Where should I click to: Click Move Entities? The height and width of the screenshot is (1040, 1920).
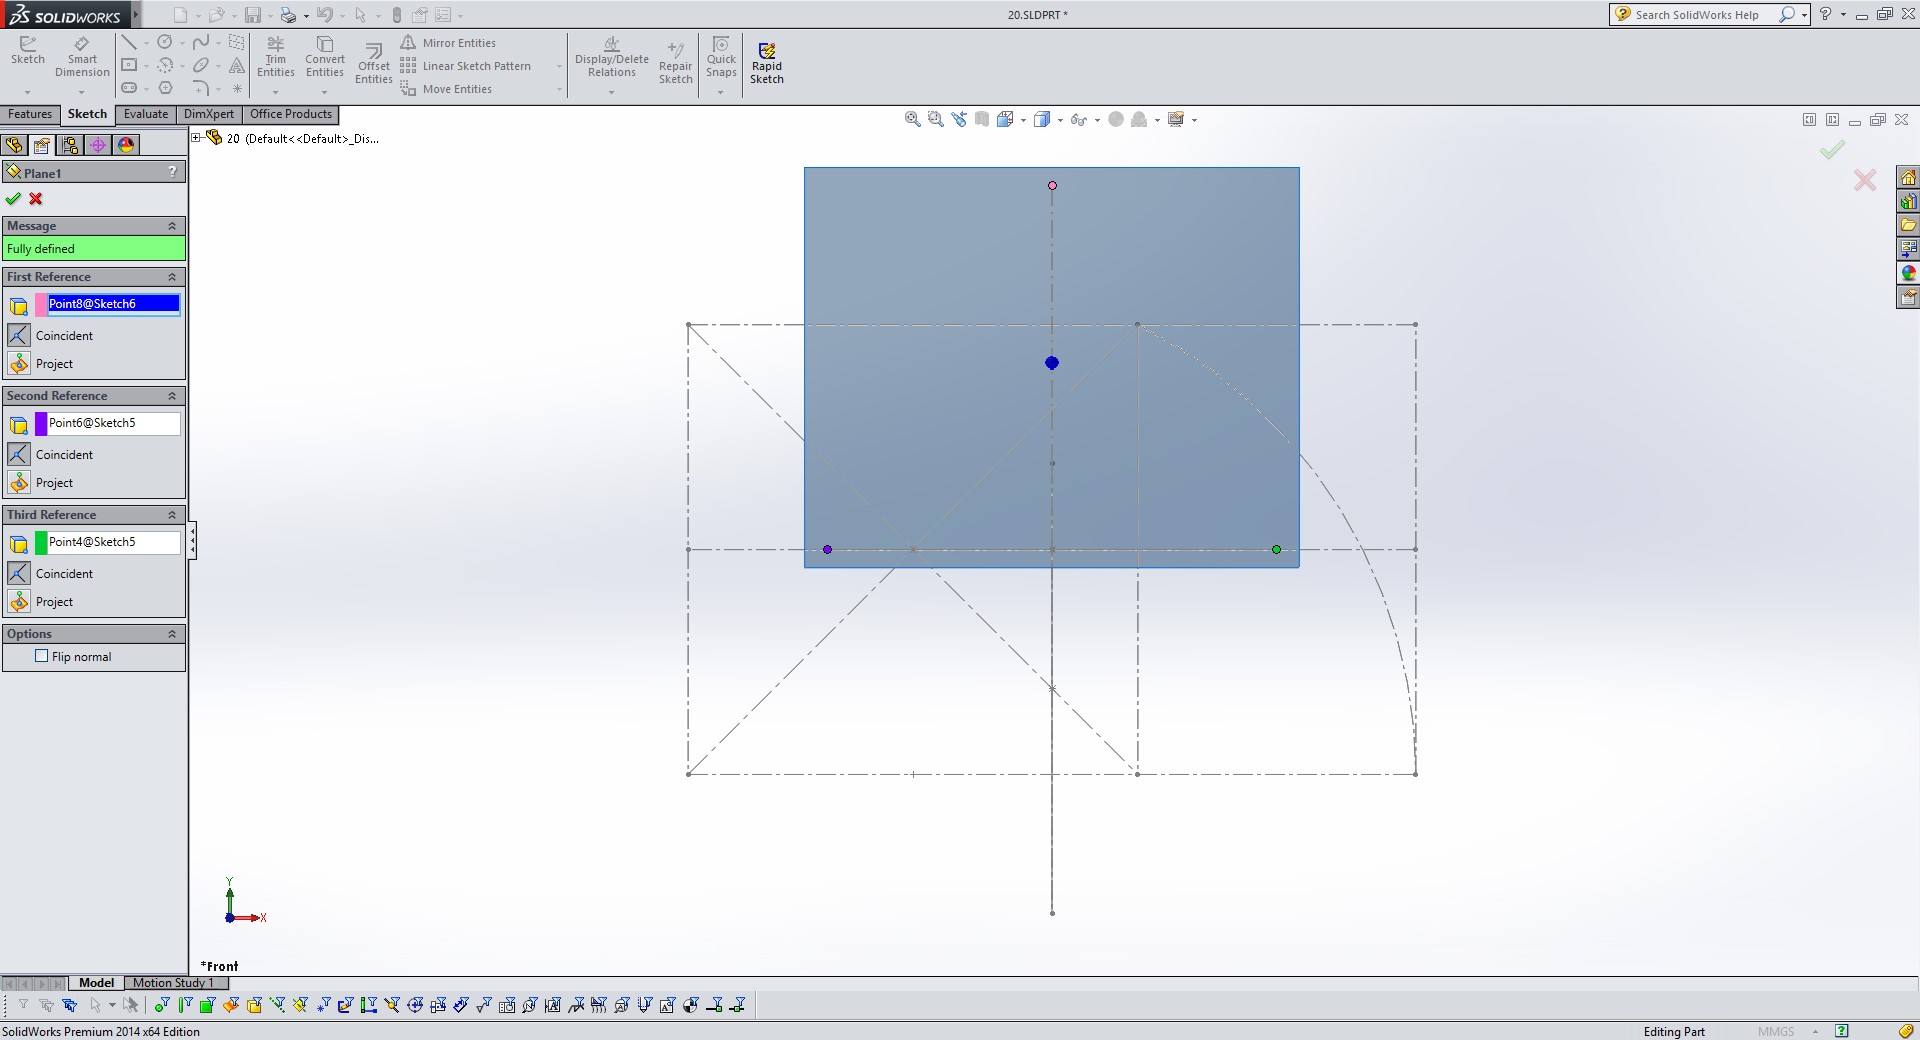click(x=446, y=89)
